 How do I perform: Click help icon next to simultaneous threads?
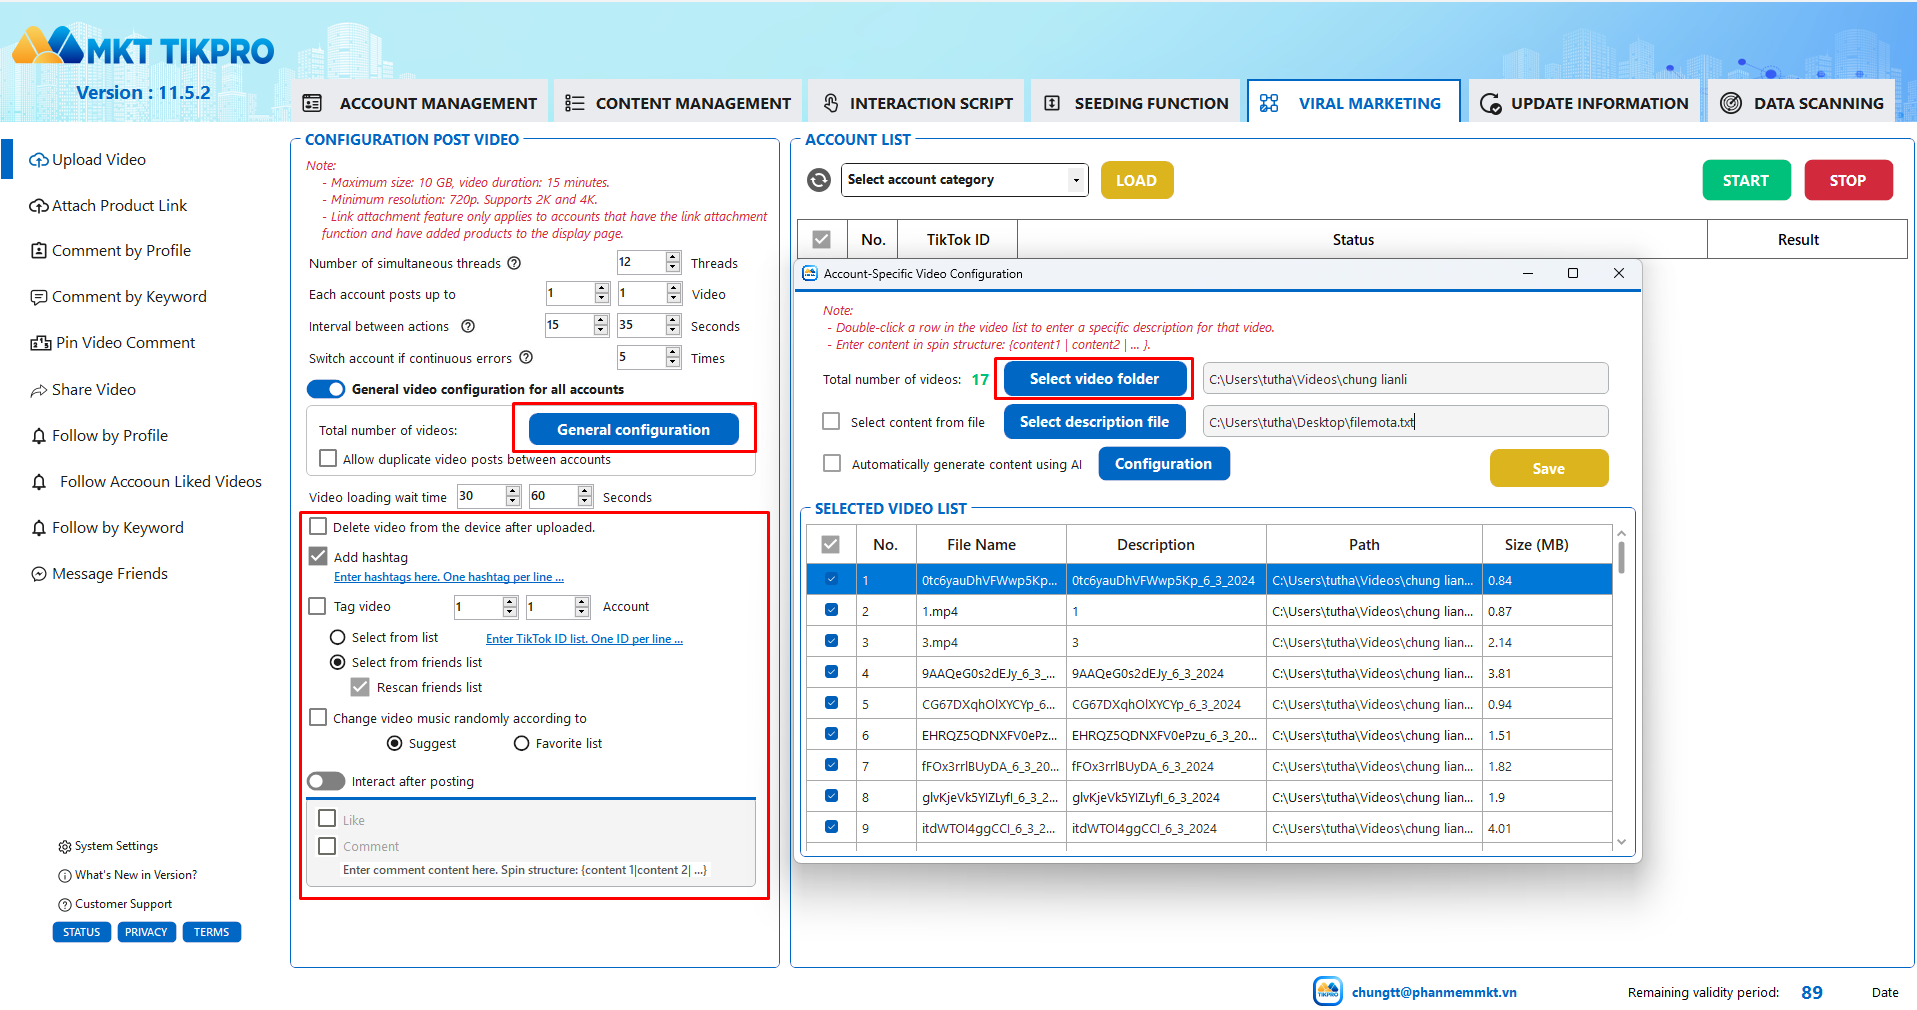pyautogui.click(x=514, y=263)
